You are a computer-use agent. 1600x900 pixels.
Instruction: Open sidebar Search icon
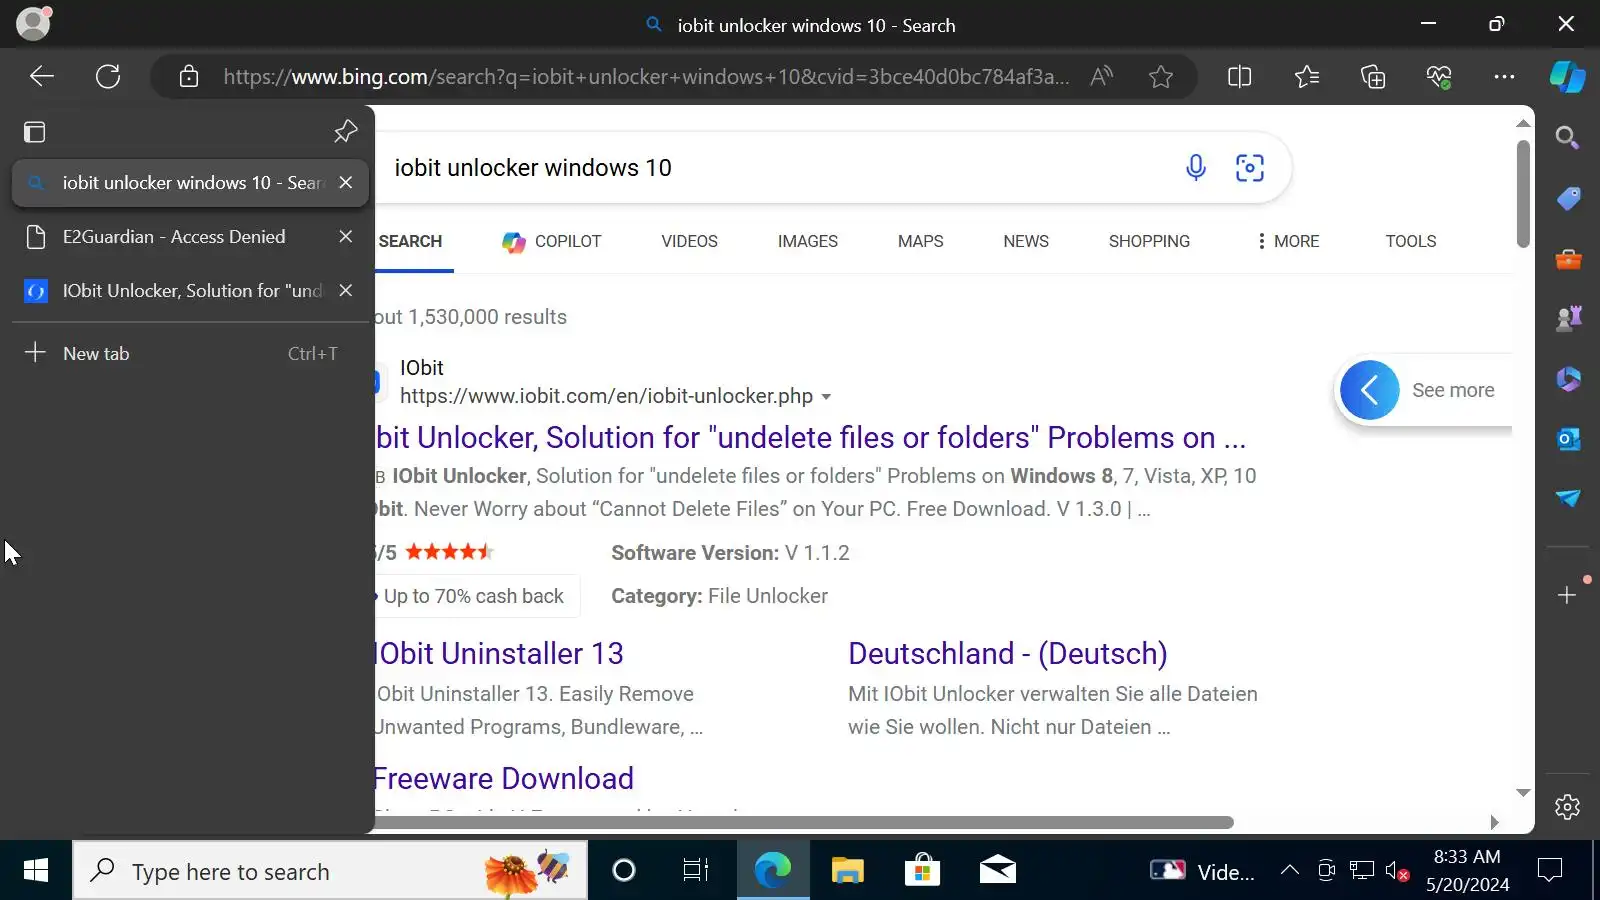(1567, 137)
